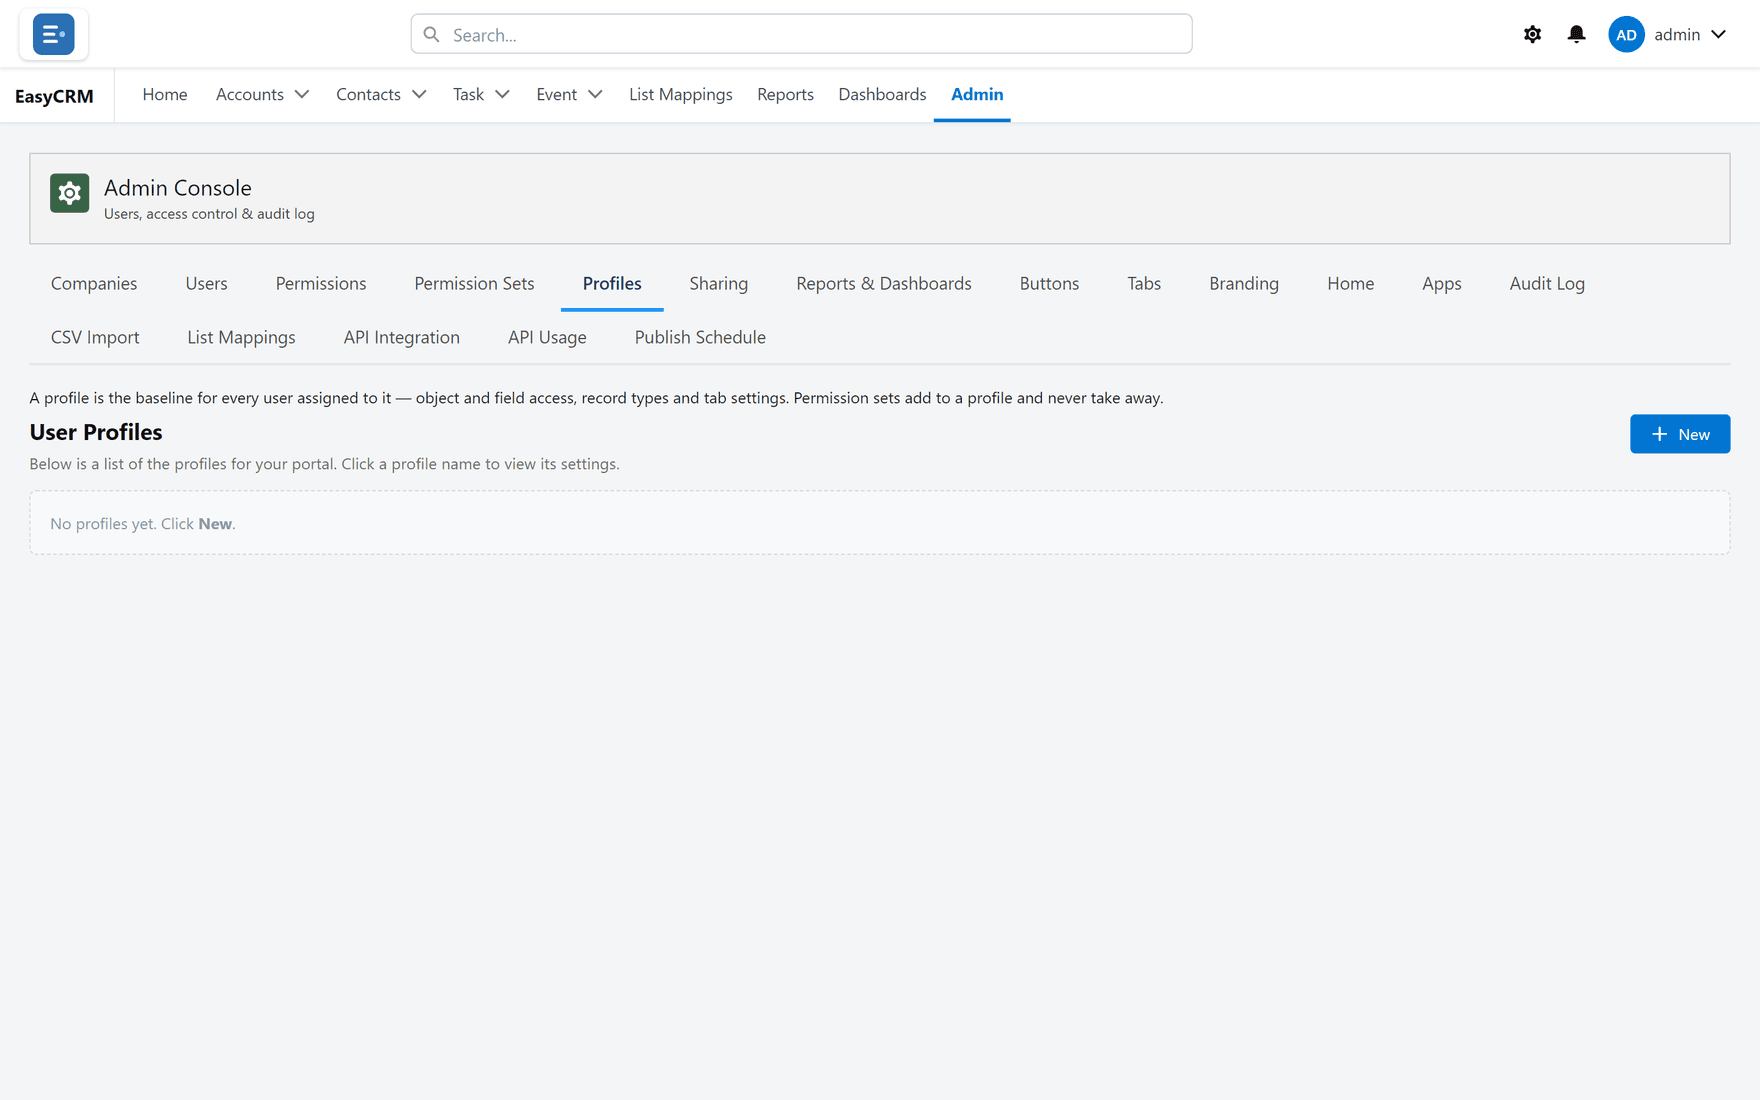Open notifications bell icon
This screenshot has width=1760, height=1100.
[x=1576, y=34]
